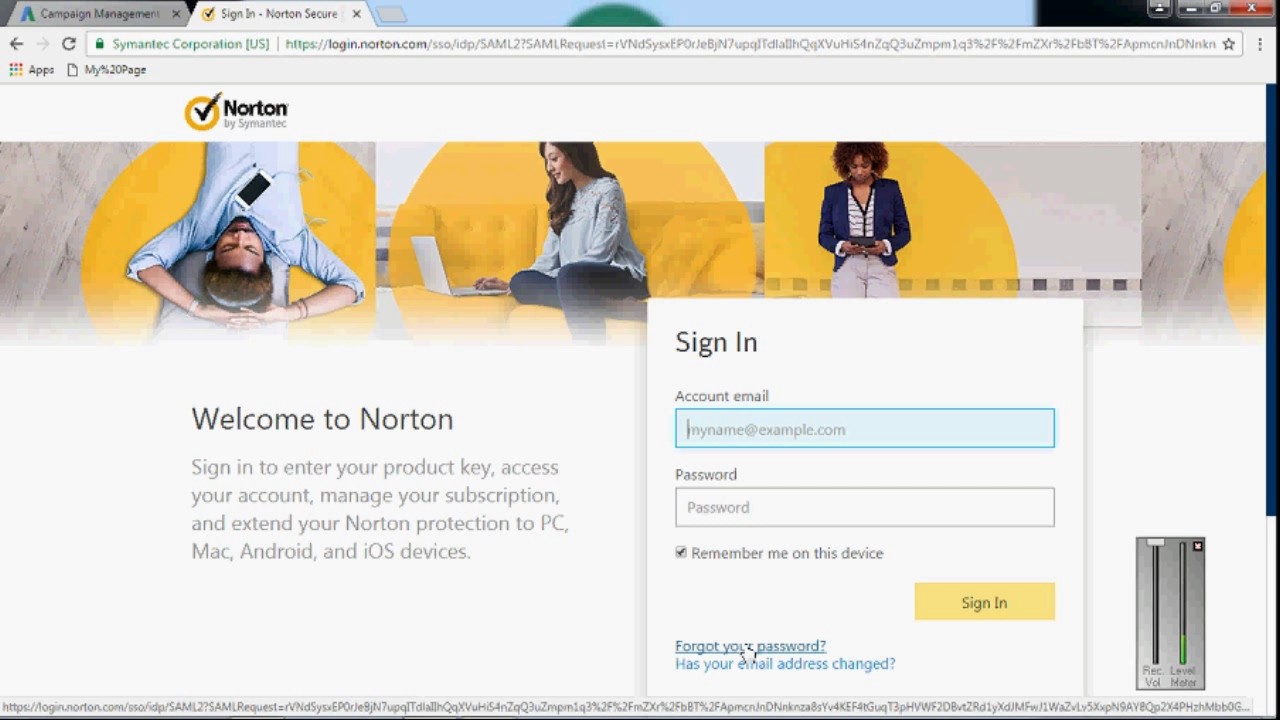1280x720 pixels.
Task: Click into the Password field
Action: 864,507
